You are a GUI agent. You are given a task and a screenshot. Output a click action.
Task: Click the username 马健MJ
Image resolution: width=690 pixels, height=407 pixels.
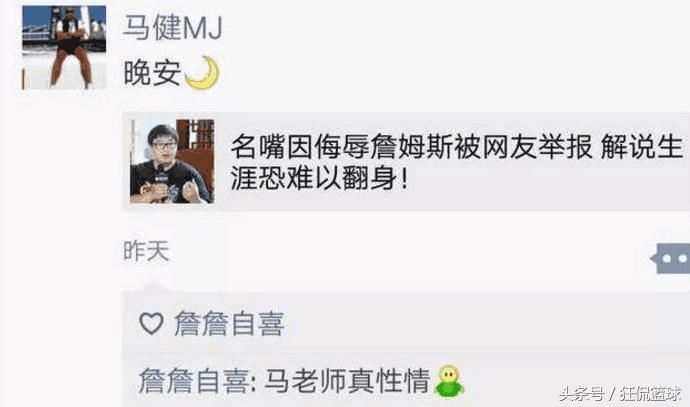172,27
